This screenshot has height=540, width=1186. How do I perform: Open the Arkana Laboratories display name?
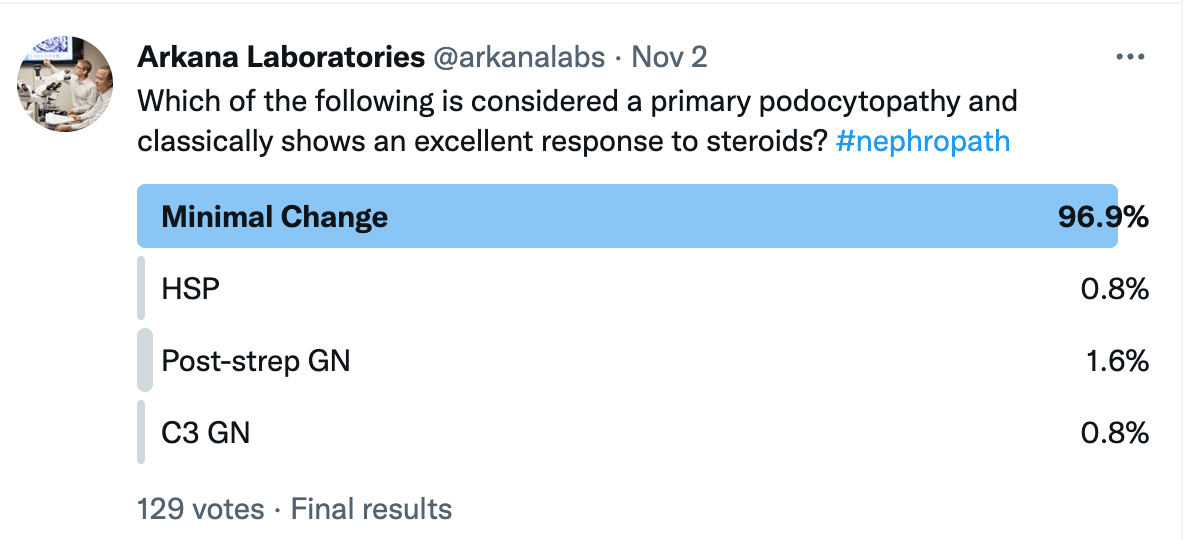281,57
